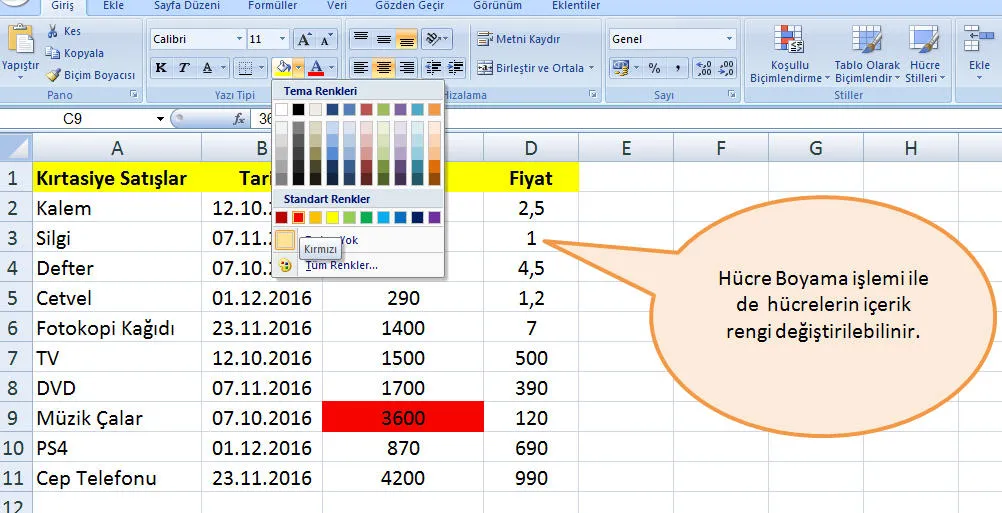Image resolution: width=1002 pixels, height=513 pixels.
Task: Toggle bold with the K button
Action: (161, 68)
